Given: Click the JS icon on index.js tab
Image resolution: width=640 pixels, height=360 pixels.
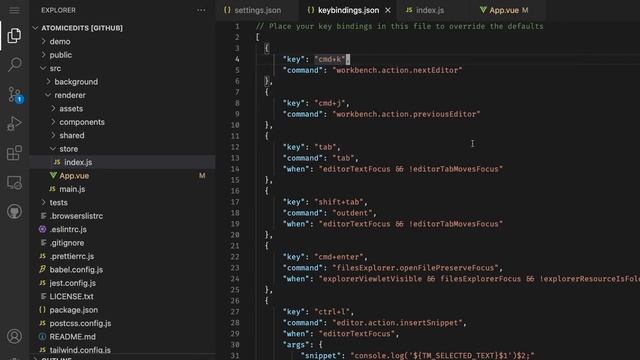Looking at the screenshot, I should click(x=409, y=10).
